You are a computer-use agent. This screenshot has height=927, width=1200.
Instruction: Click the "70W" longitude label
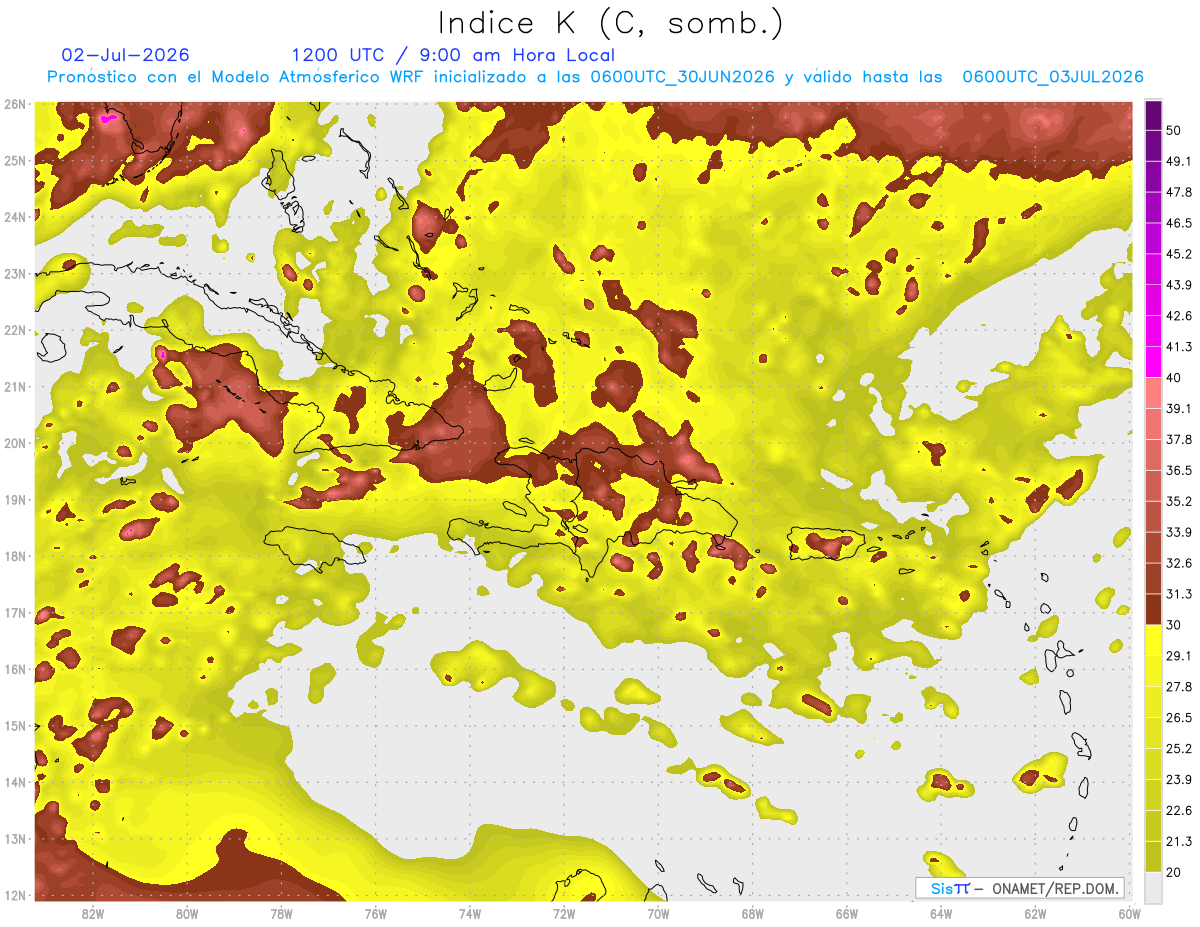658,913
